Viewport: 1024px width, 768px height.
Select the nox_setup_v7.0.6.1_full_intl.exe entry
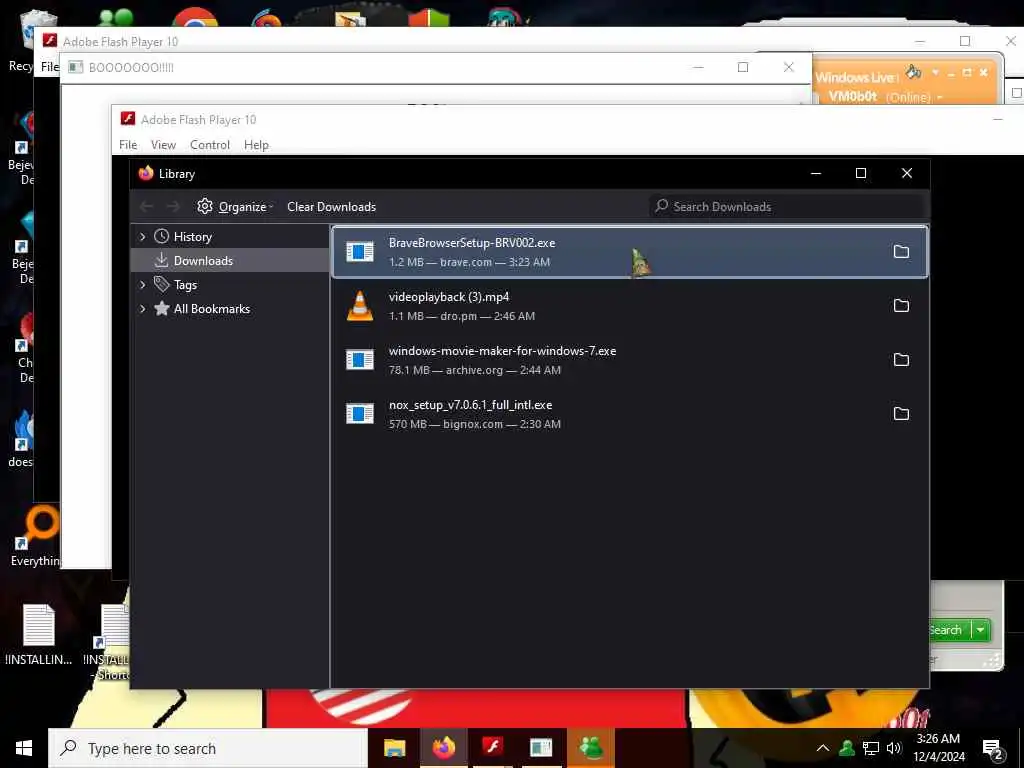[x=630, y=413]
